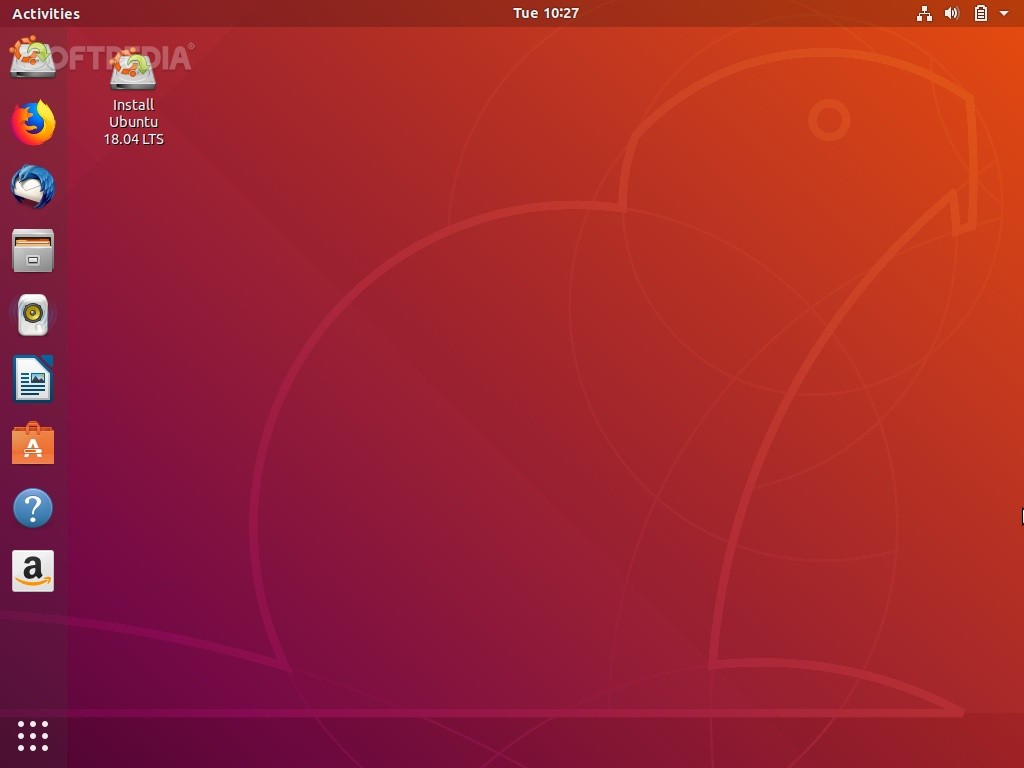Open LibreOffice Writer
This screenshot has height=768, width=1024.
click(x=33, y=380)
